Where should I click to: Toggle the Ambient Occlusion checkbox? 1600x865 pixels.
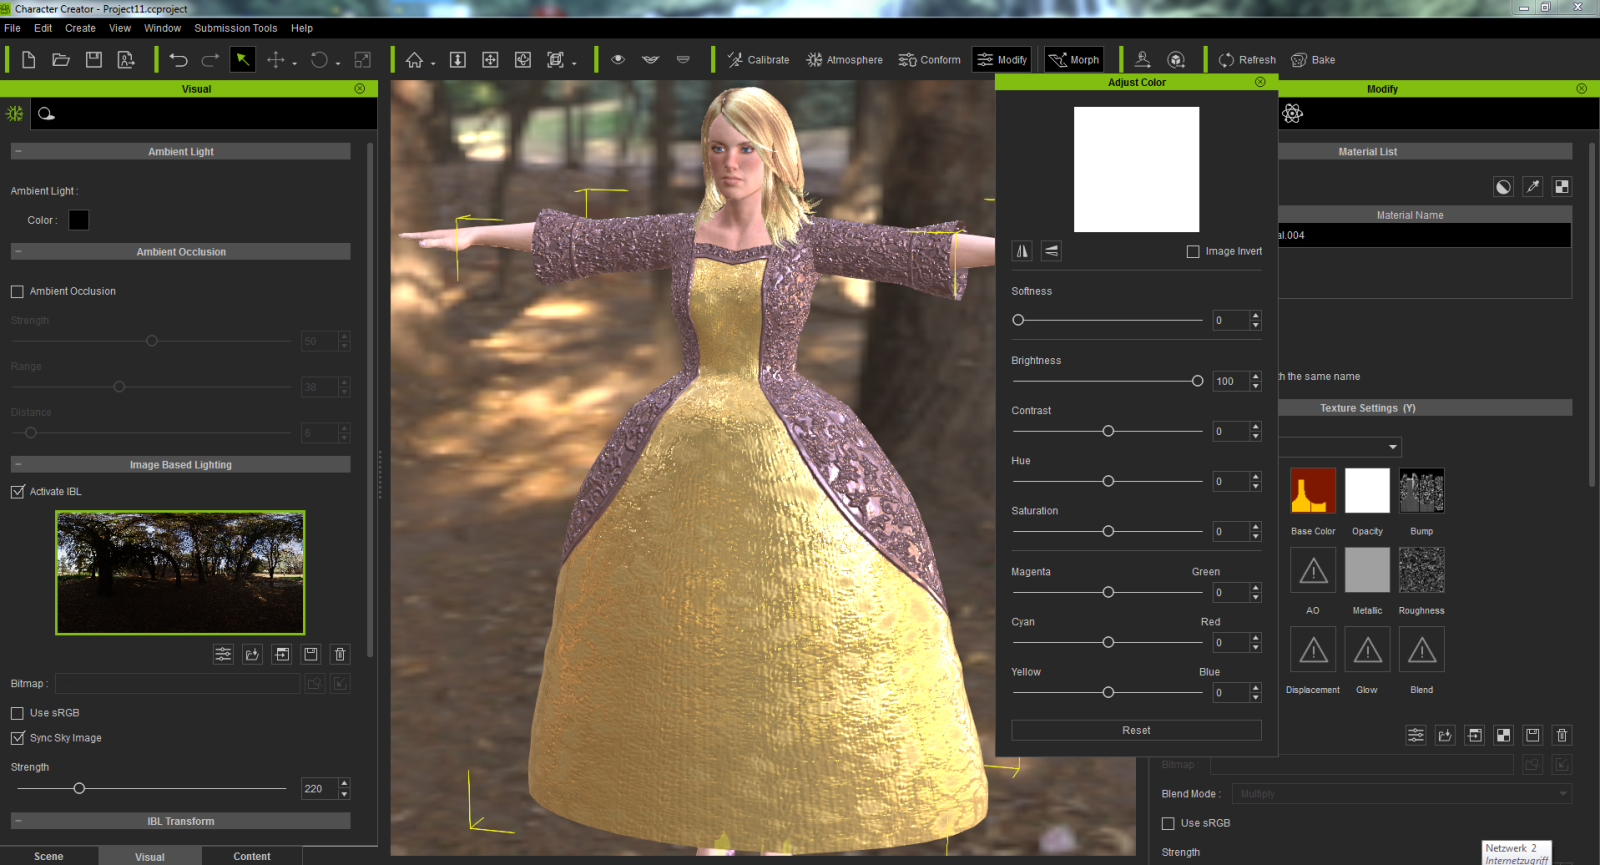coord(17,292)
